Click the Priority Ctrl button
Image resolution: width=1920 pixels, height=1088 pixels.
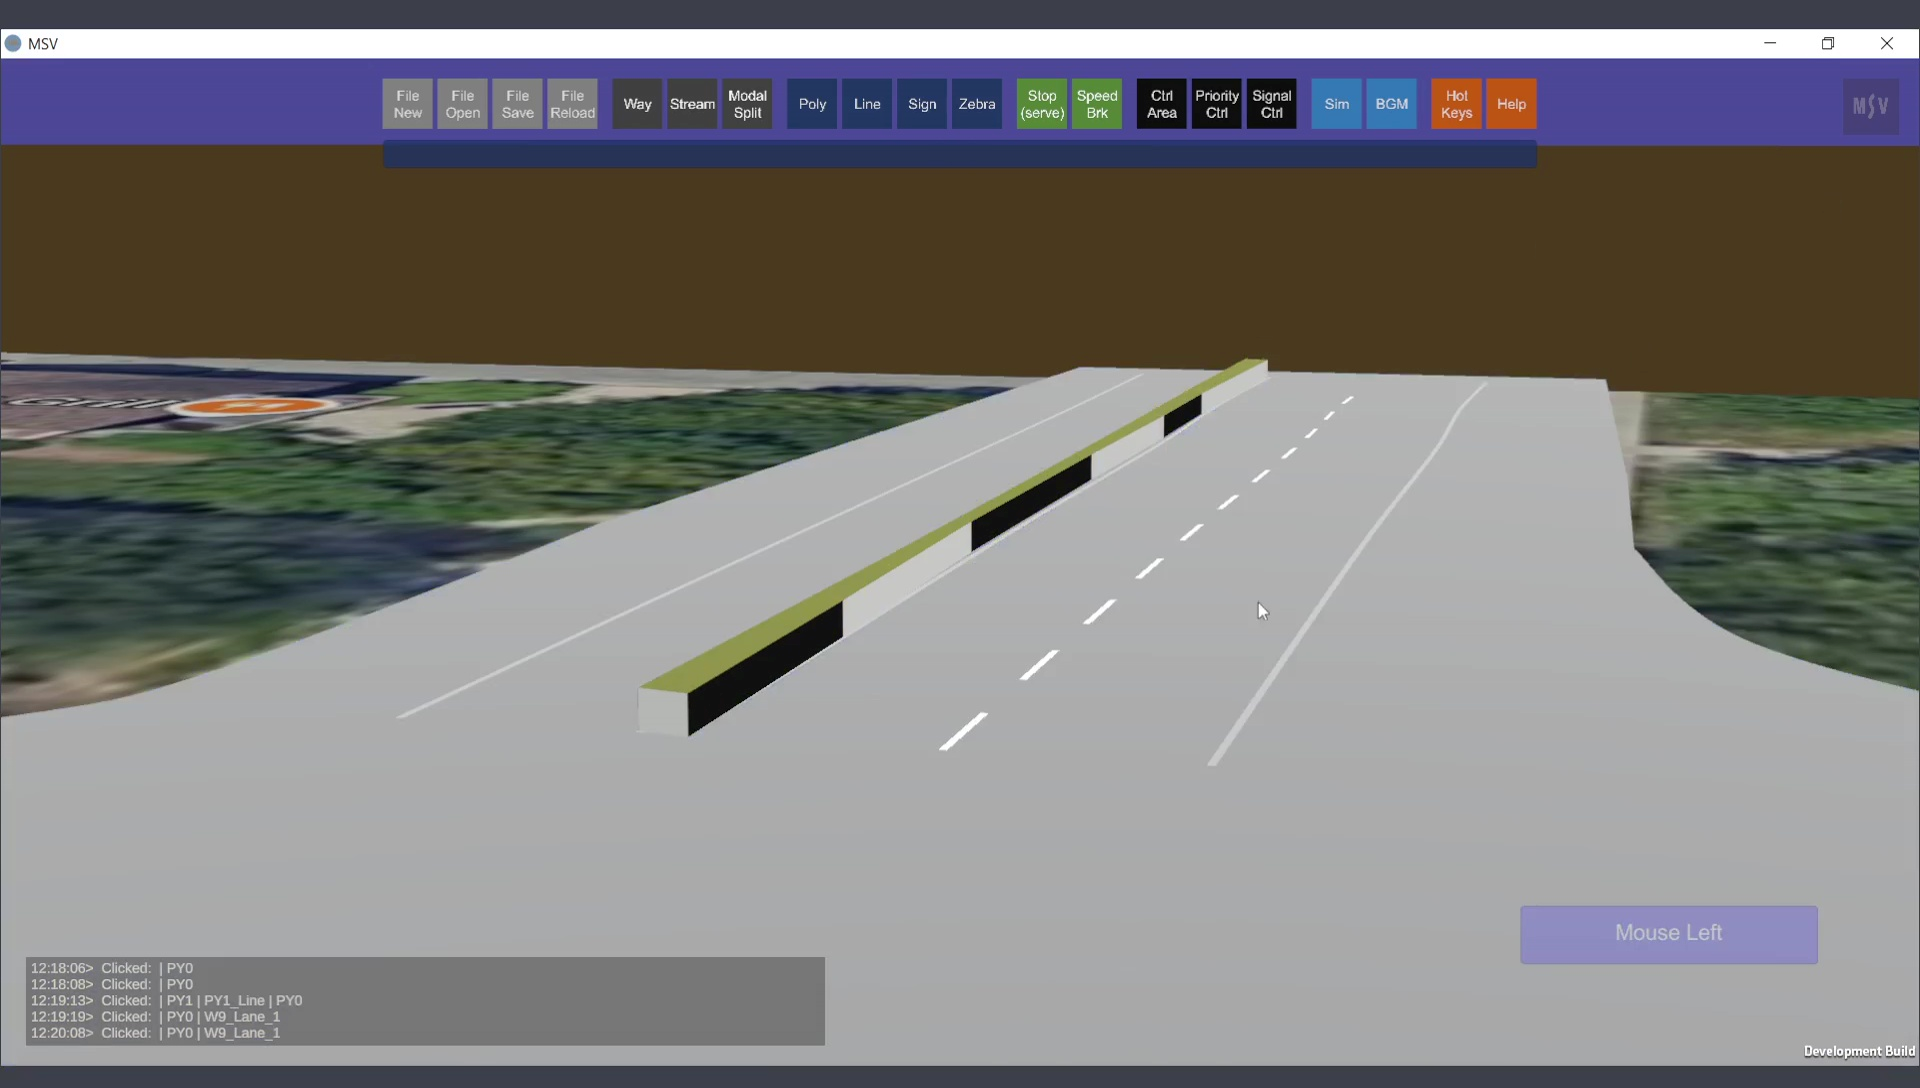(1216, 104)
